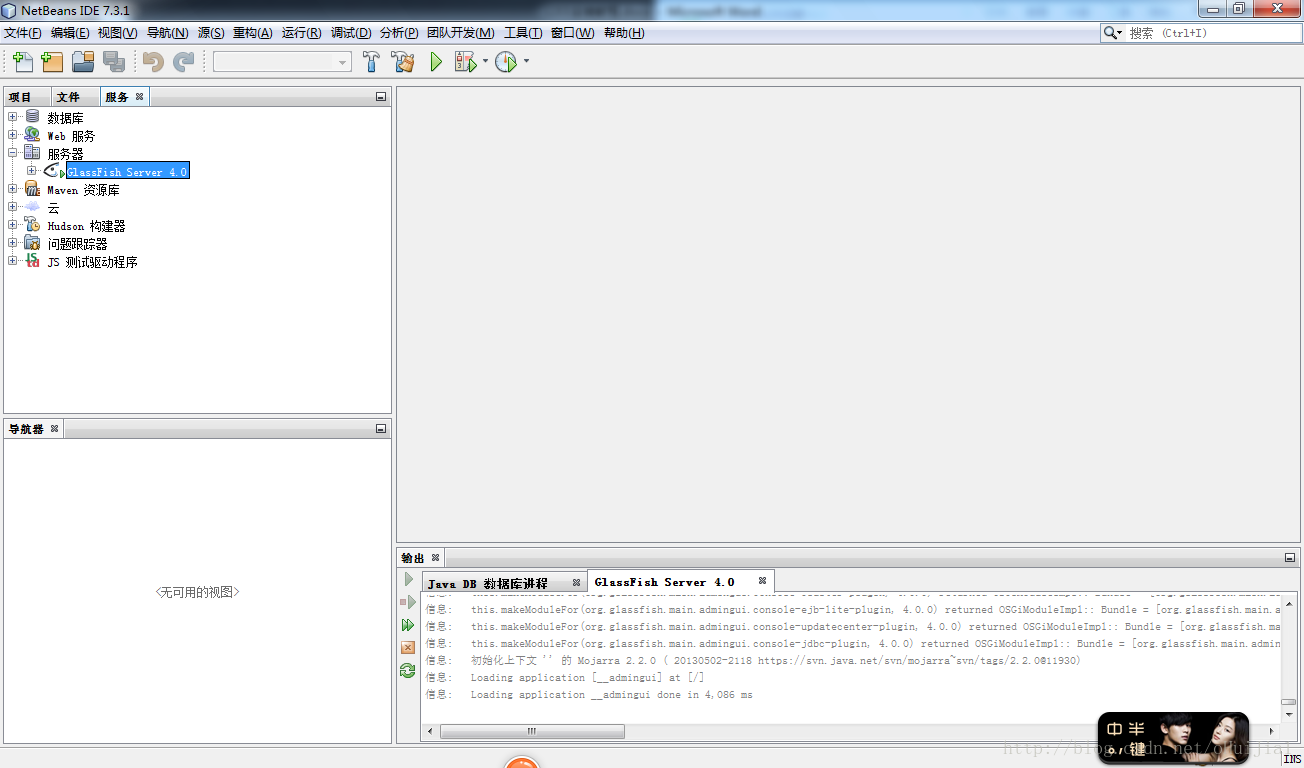Open the Debug Project dropdown arrow
Screen dimensions: 1304x768
(485, 62)
